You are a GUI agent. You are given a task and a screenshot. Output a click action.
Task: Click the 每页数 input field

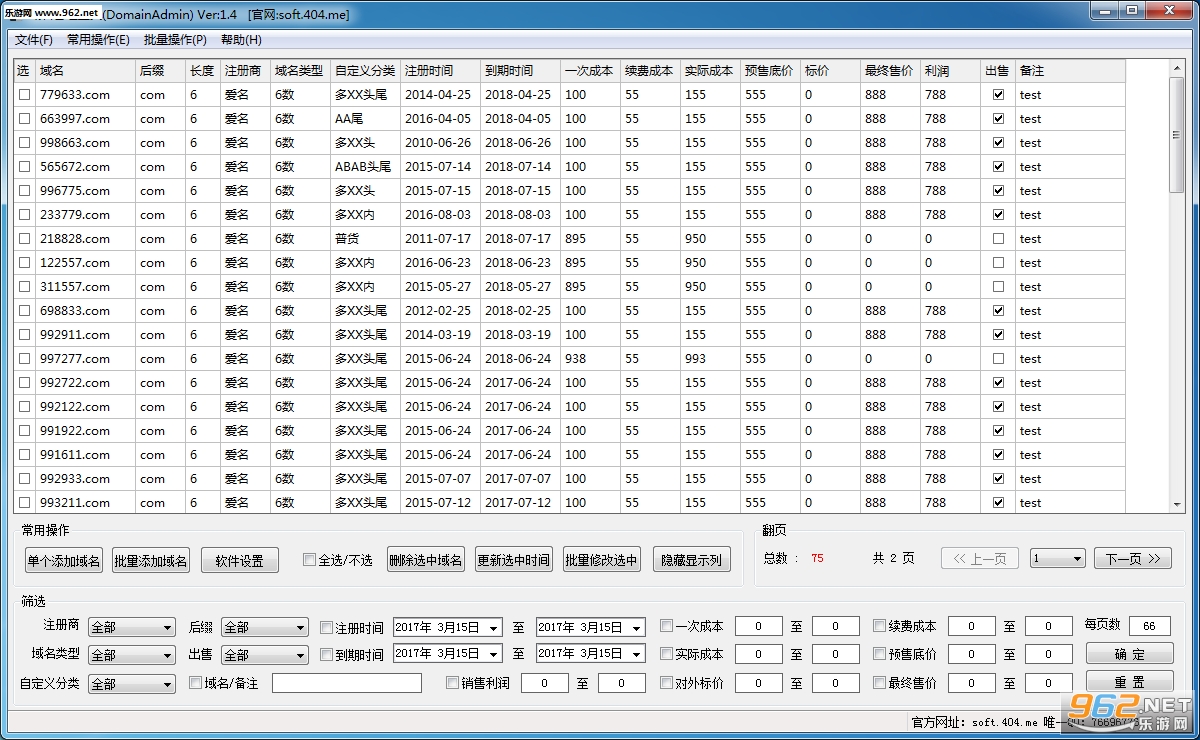point(1150,626)
